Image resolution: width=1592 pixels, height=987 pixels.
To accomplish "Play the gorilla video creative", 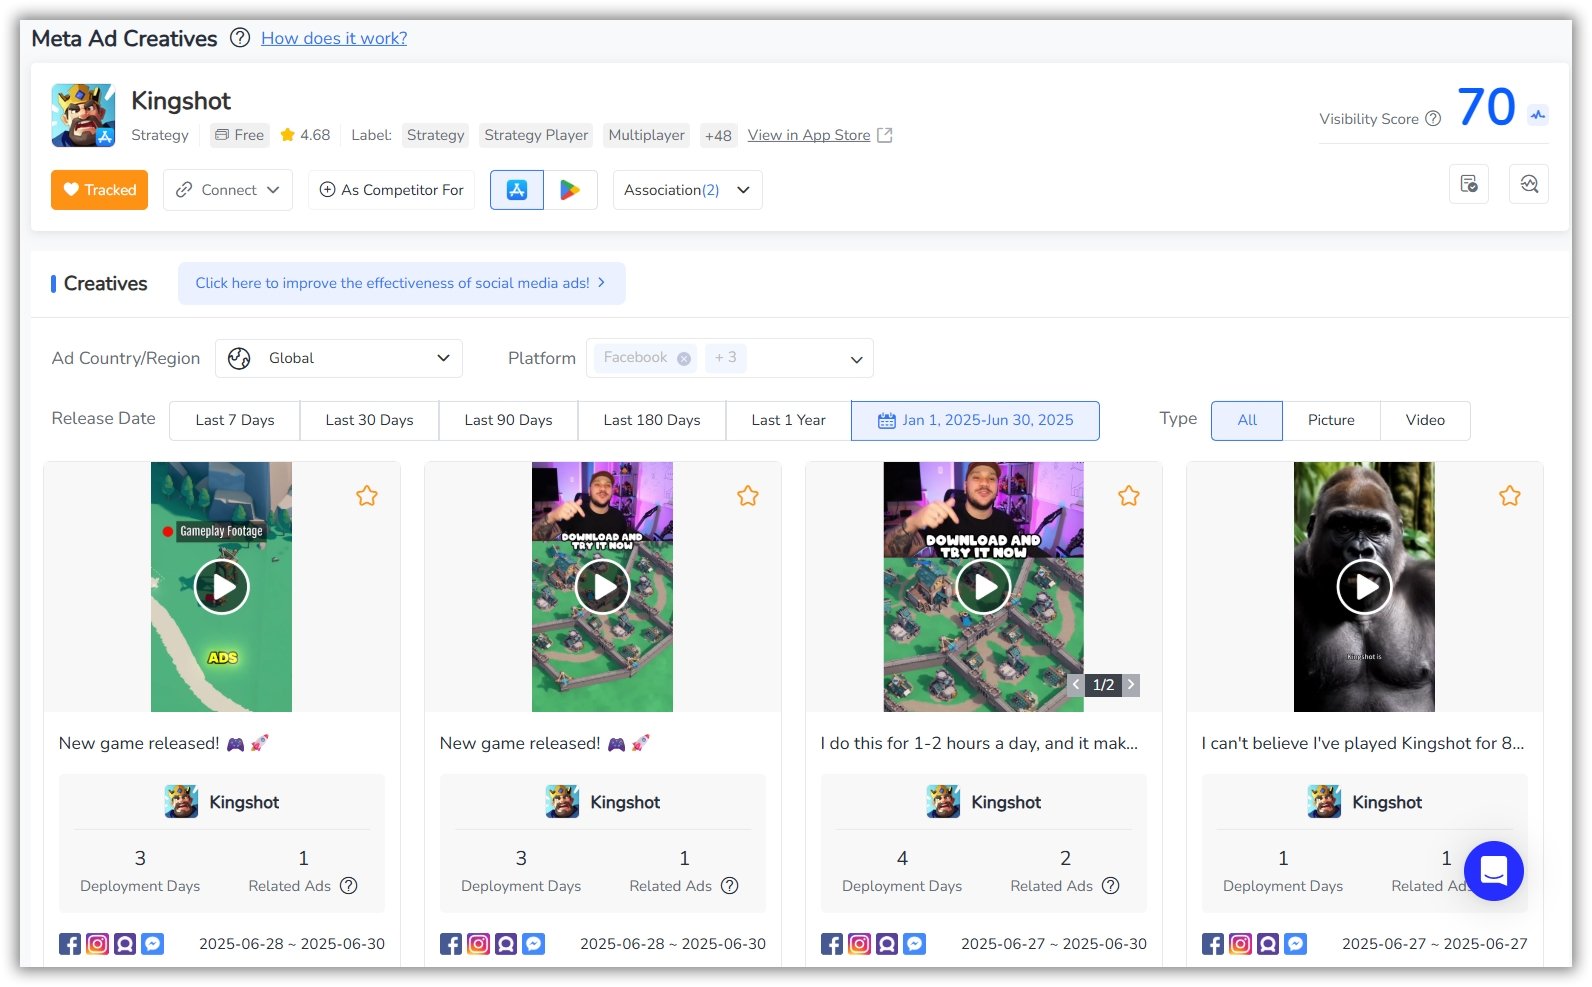I will pyautogui.click(x=1365, y=587).
